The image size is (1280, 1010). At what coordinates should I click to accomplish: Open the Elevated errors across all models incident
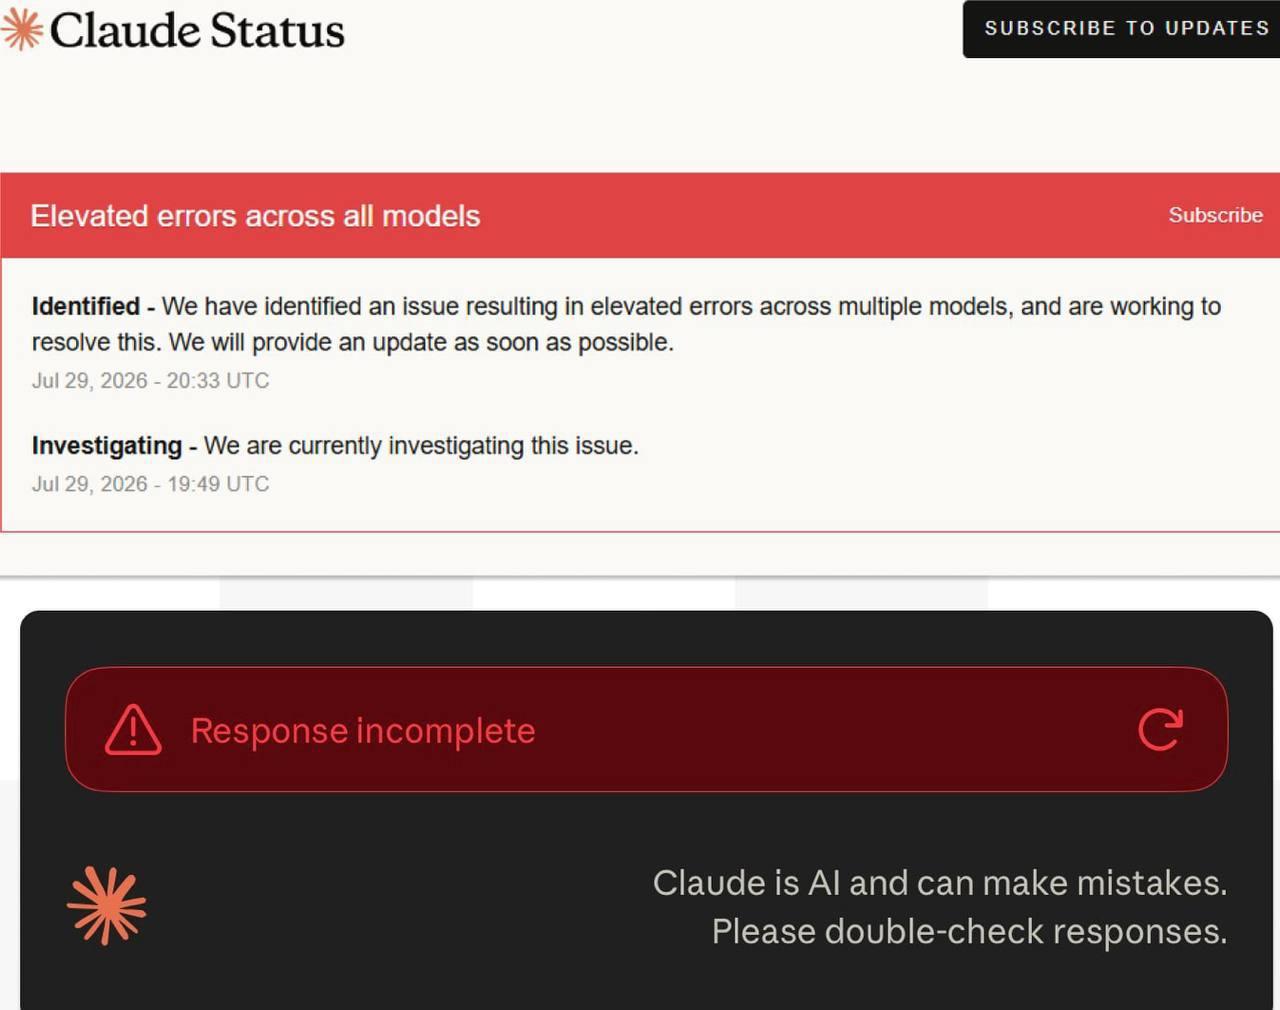click(x=255, y=216)
